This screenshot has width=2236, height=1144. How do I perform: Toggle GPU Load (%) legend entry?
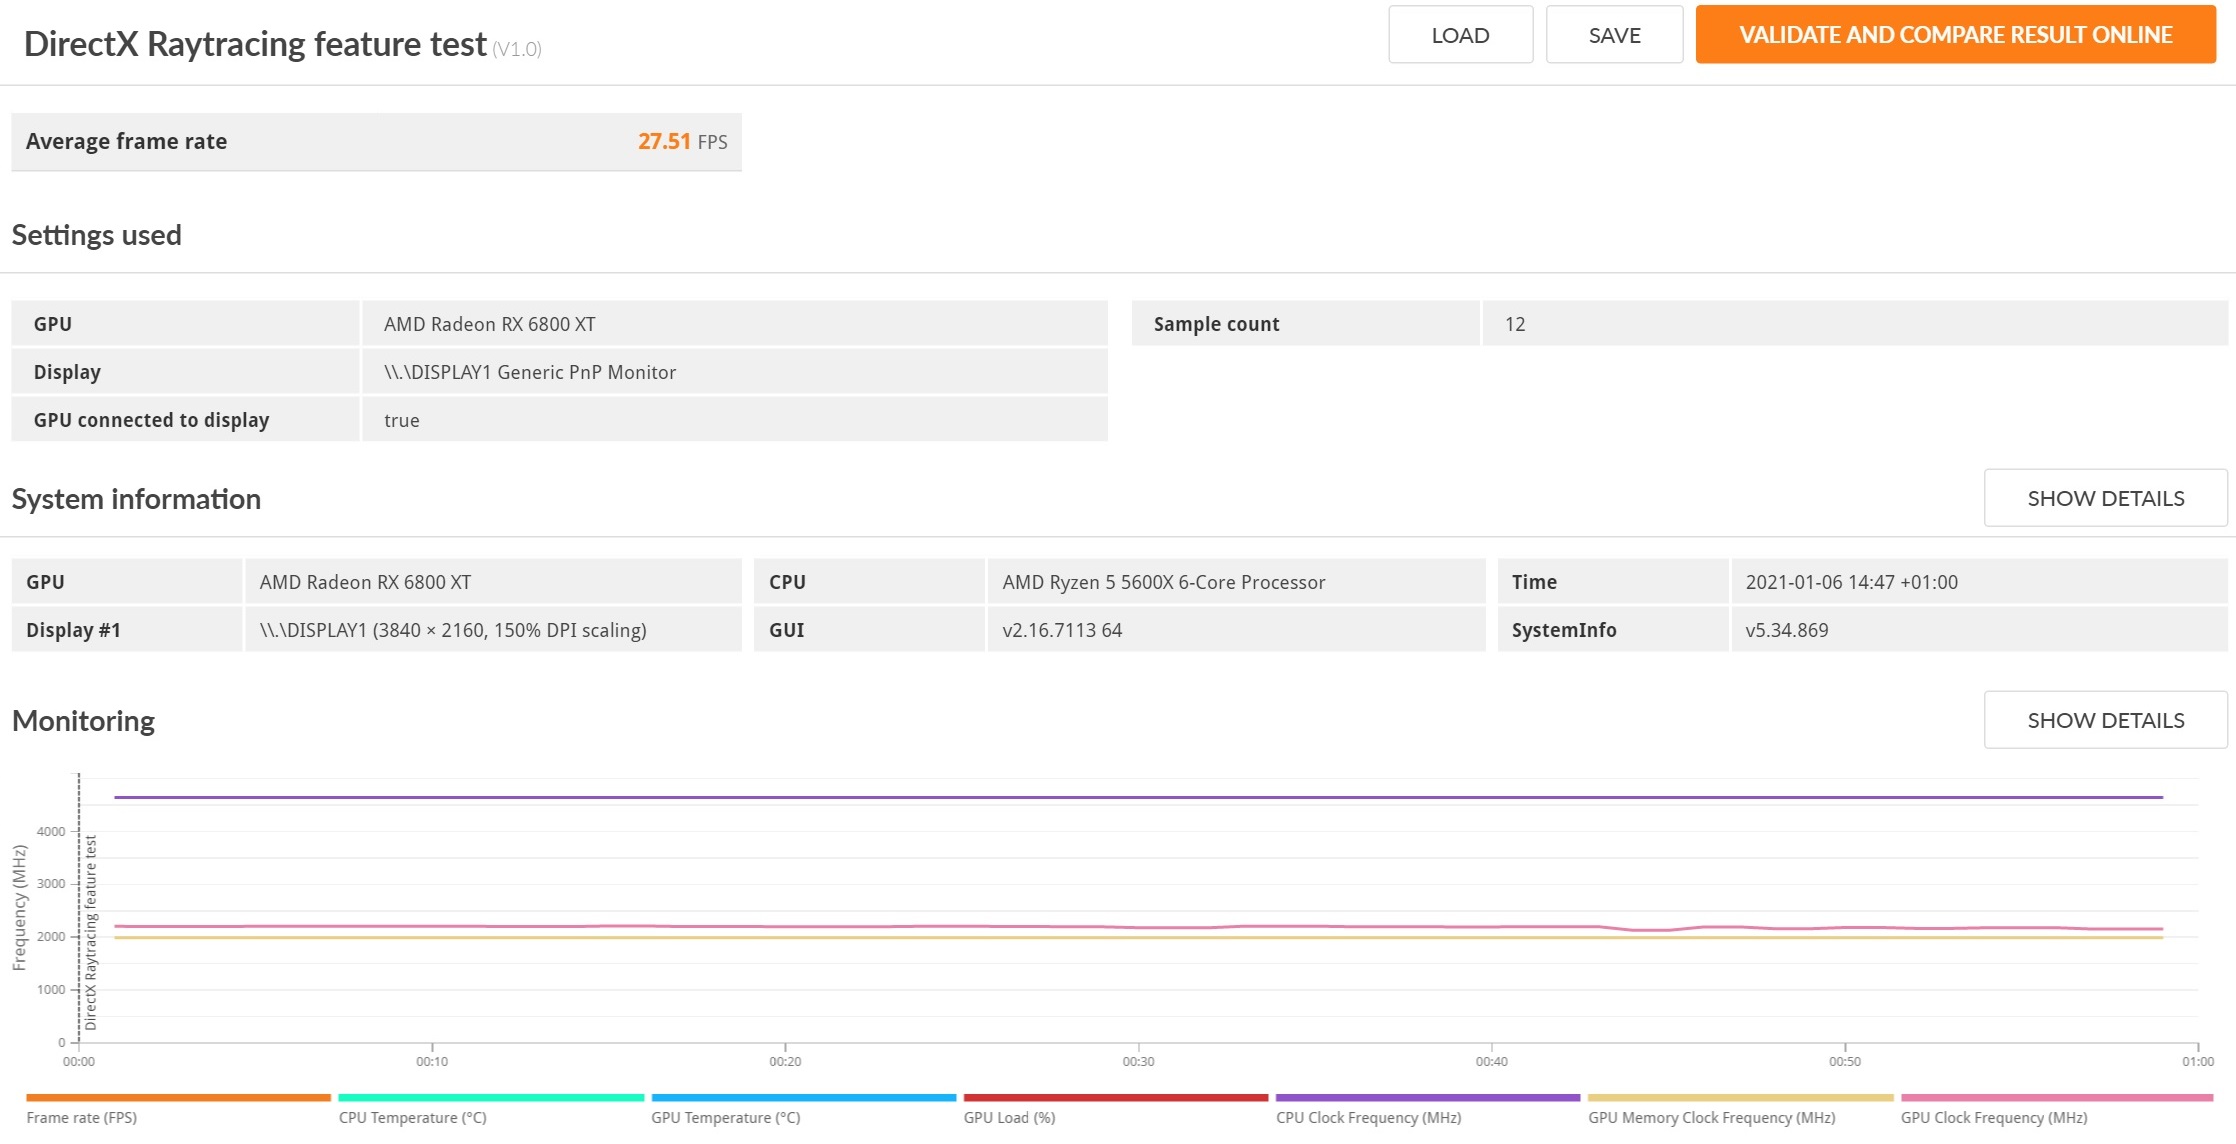point(1116,1110)
